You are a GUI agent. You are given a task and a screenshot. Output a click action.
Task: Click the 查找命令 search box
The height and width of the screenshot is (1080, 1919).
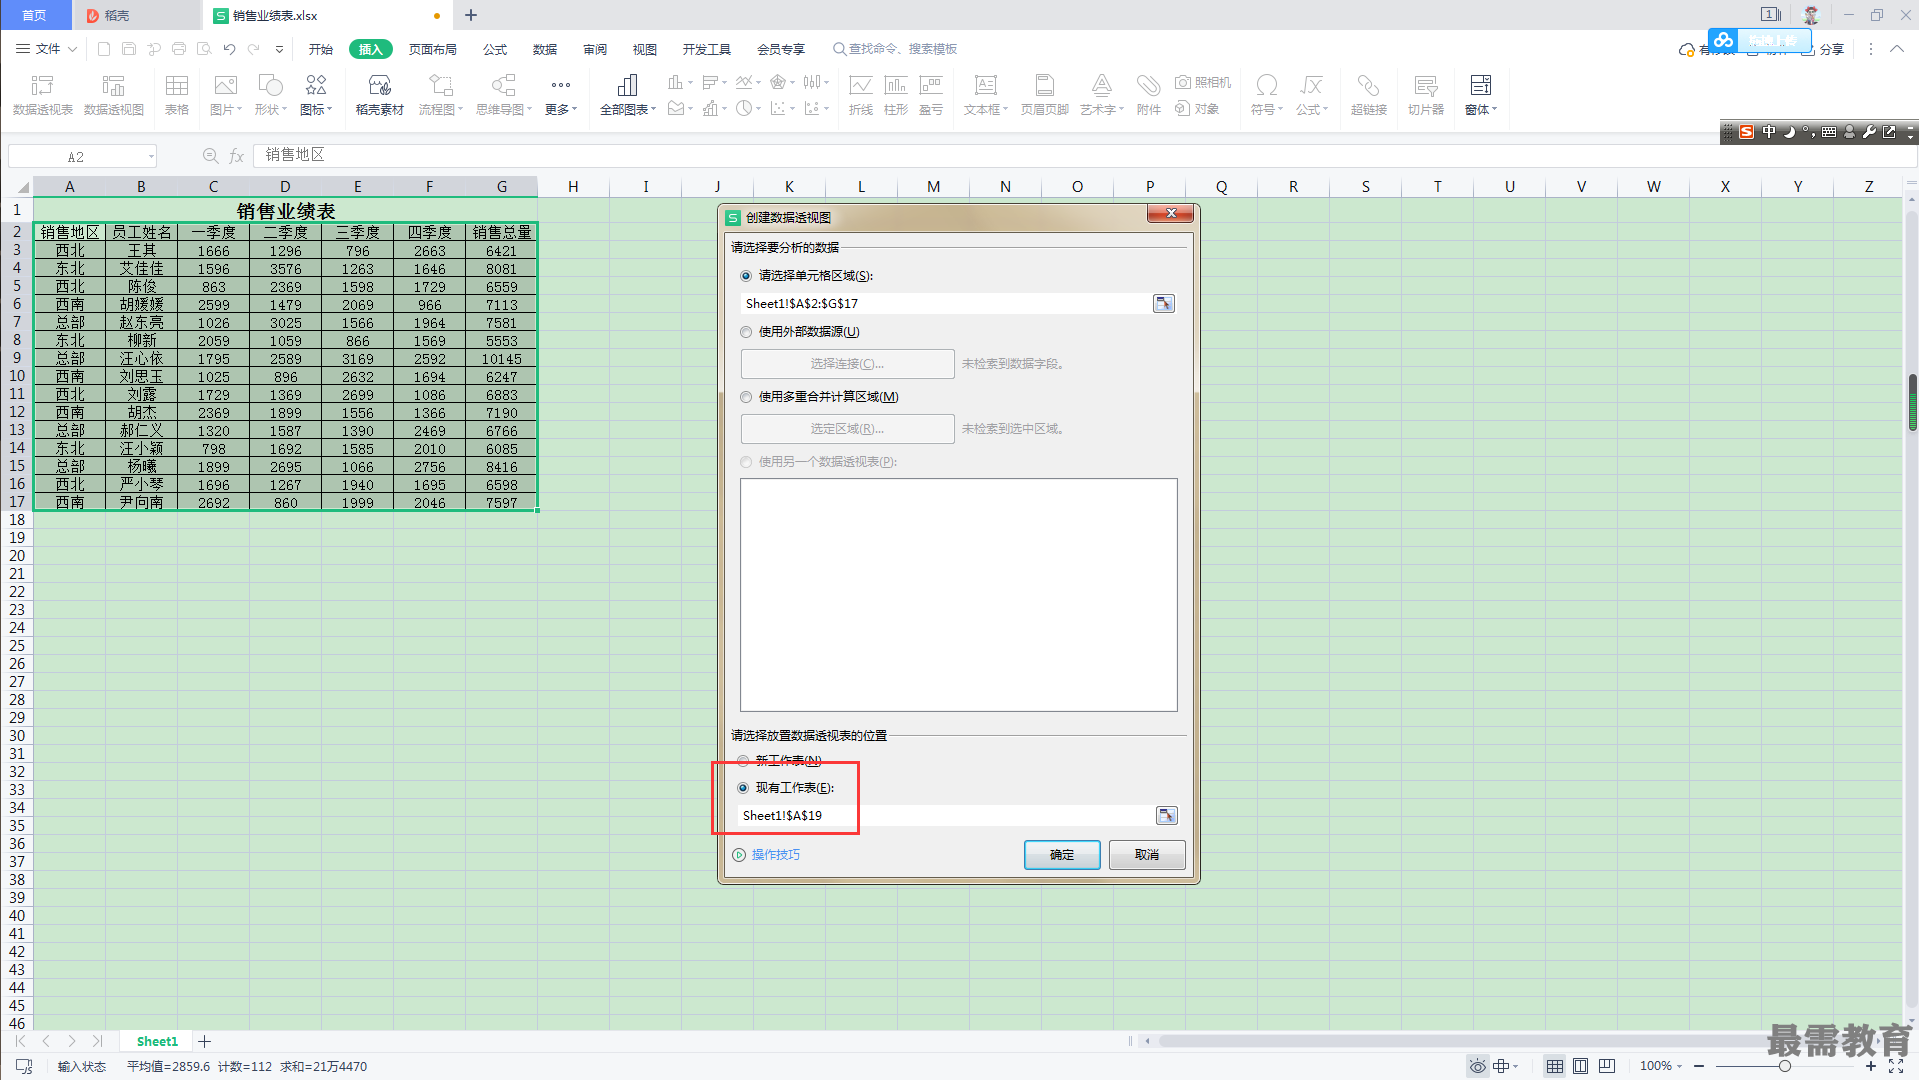(895, 49)
